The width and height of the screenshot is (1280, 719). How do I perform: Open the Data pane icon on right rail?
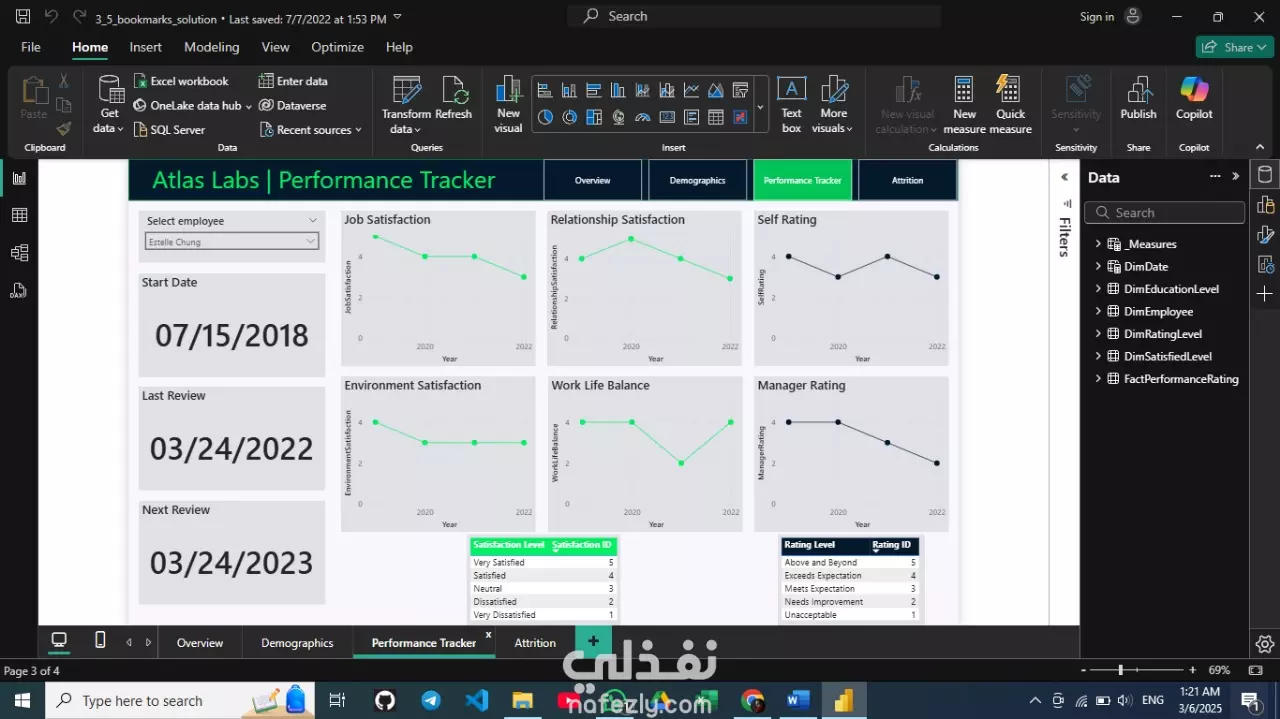pyautogui.click(x=1265, y=175)
